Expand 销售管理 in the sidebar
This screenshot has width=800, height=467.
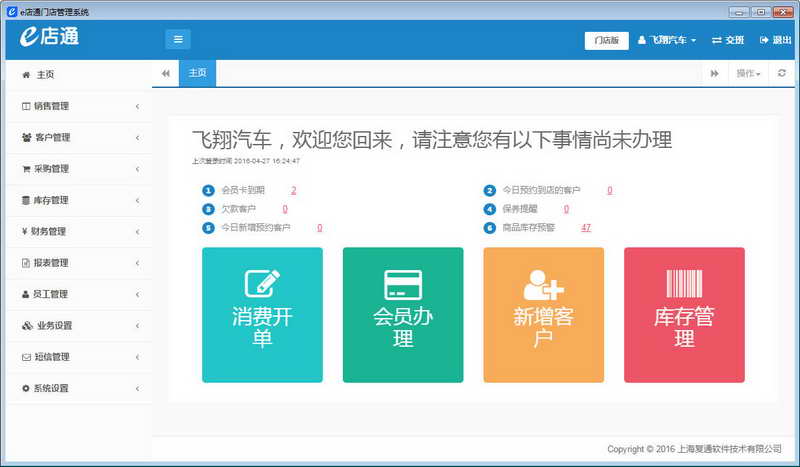(78, 106)
